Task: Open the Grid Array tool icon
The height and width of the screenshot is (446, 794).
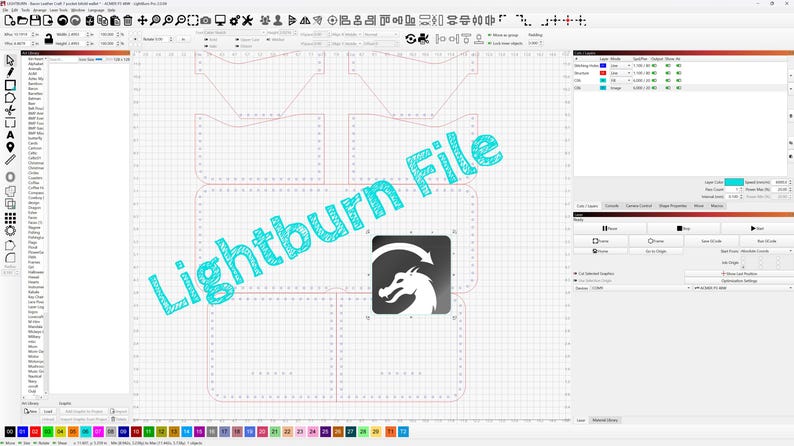Action: pos(10,218)
